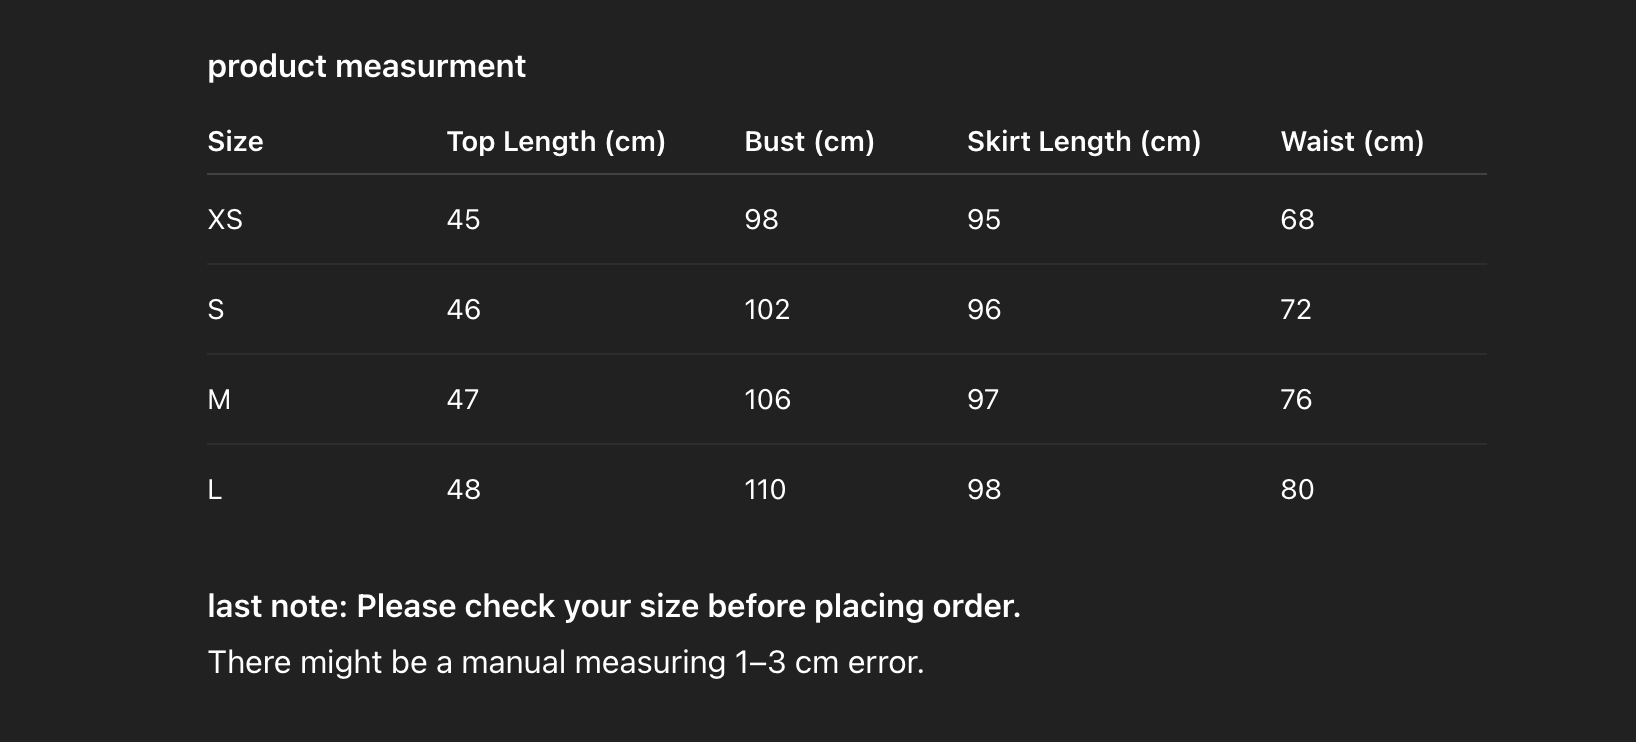1636x742 pixels.
Task: Select the XS size row label
Action: pos(225,220)
